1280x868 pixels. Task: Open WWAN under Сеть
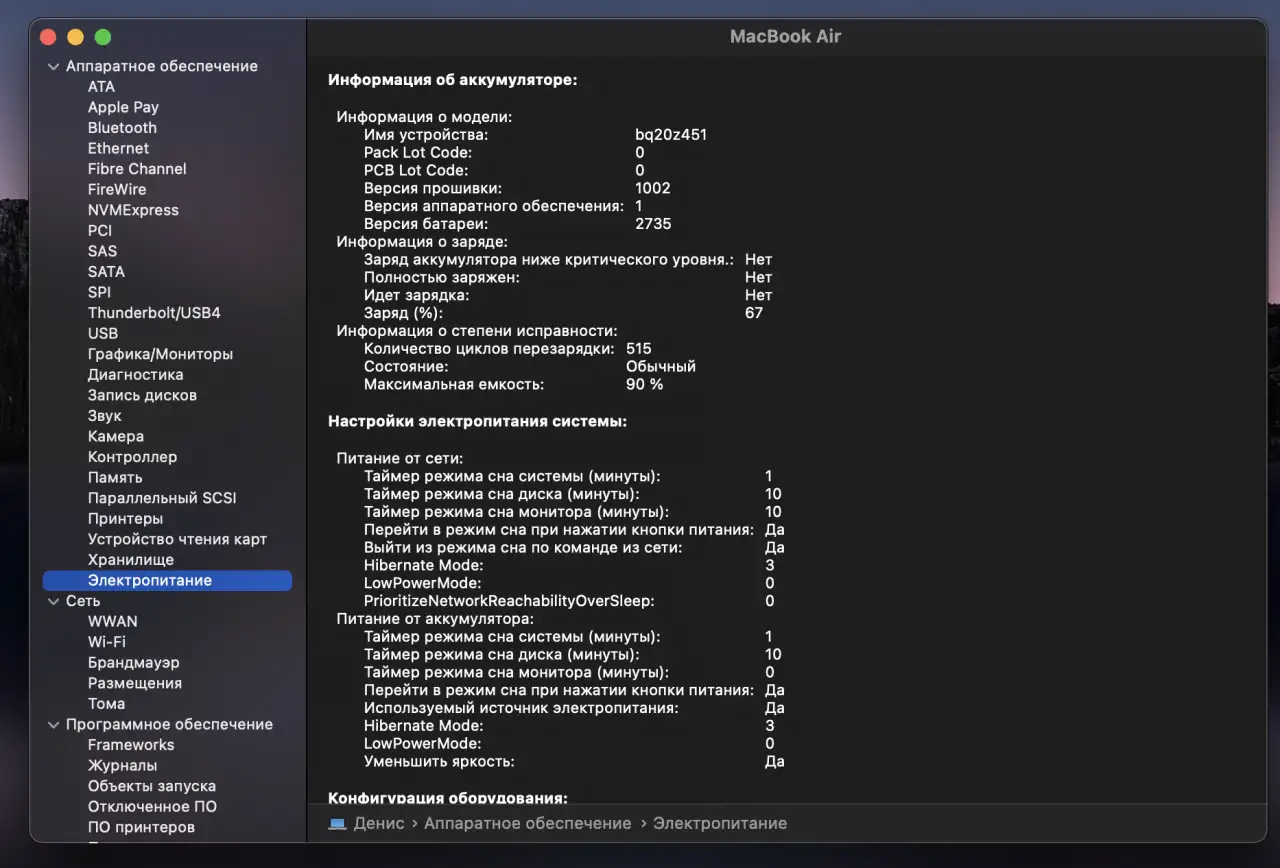[113, 621]
